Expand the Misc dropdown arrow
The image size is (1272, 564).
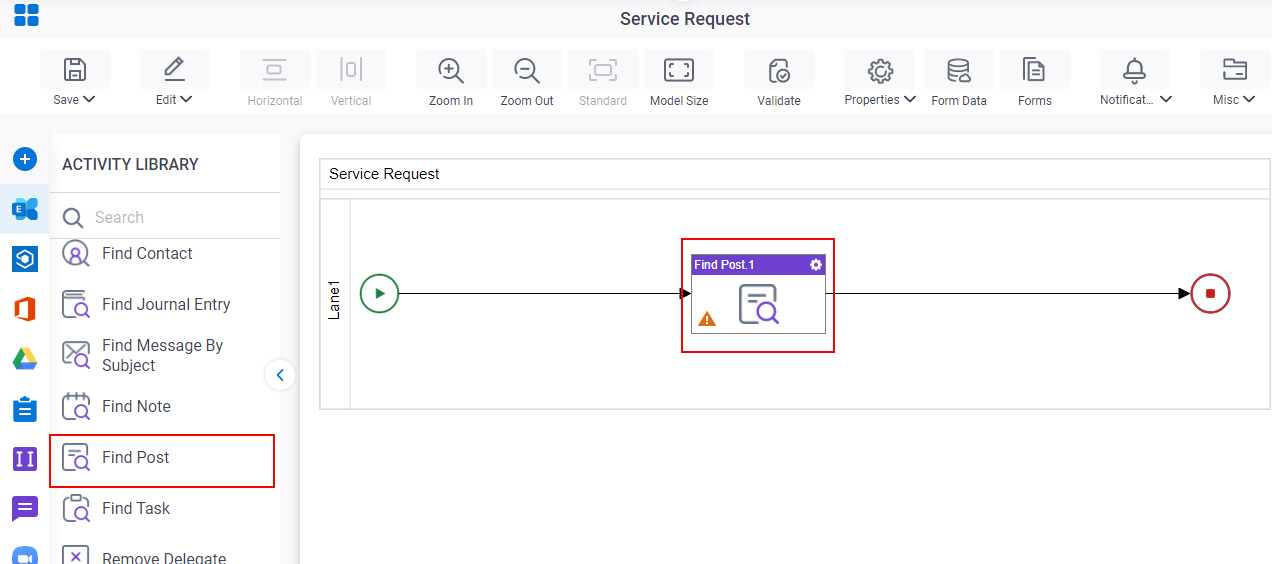point(1249,100)
